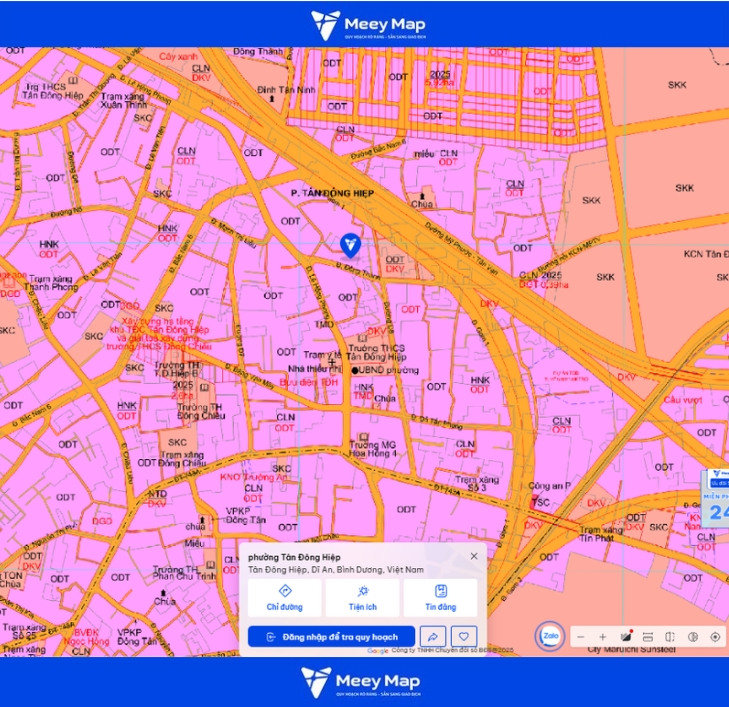Favorite this location with the heart icon
Screen dimensions: 729x707
(x=464, y=636)
